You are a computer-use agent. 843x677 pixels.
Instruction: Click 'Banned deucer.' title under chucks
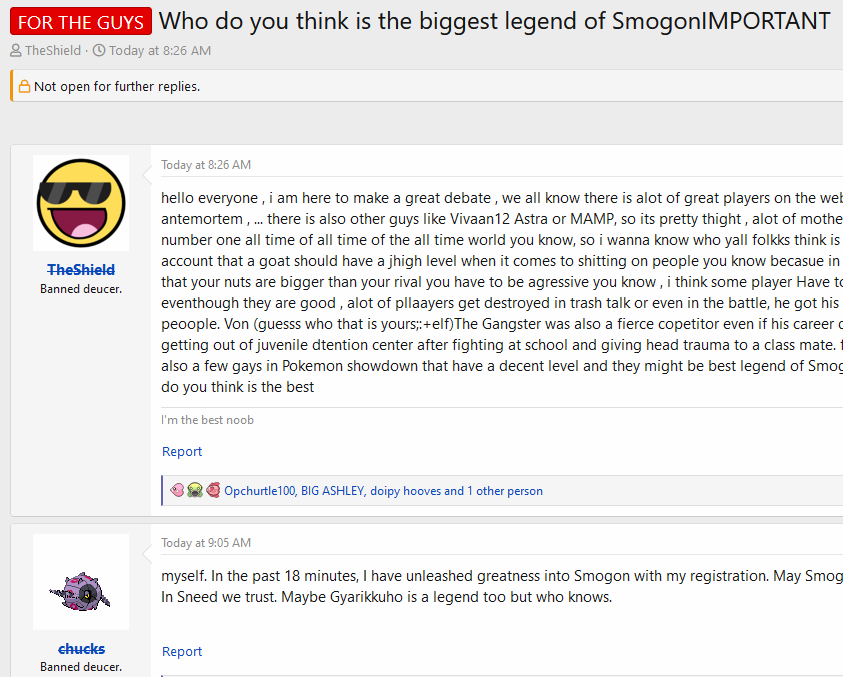pos(81,667)
